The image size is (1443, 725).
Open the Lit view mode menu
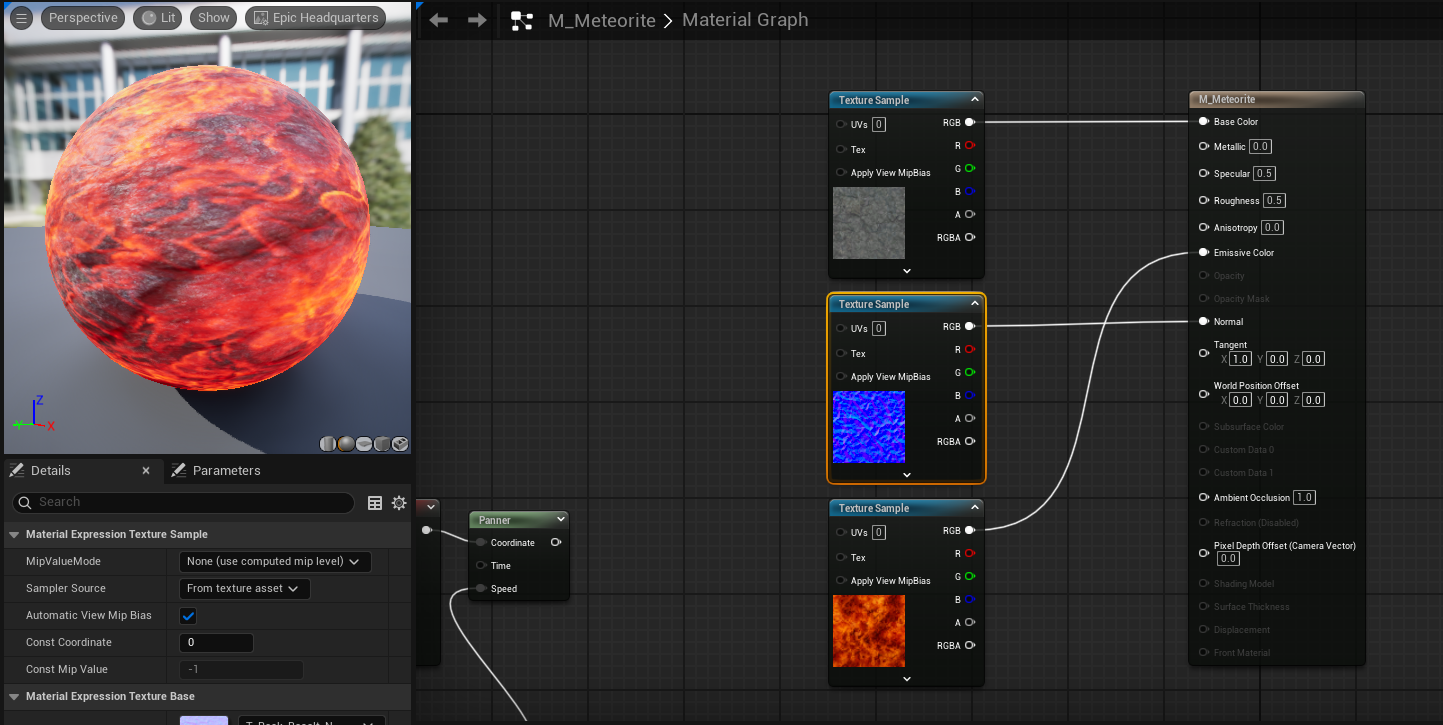click(158, 18)
